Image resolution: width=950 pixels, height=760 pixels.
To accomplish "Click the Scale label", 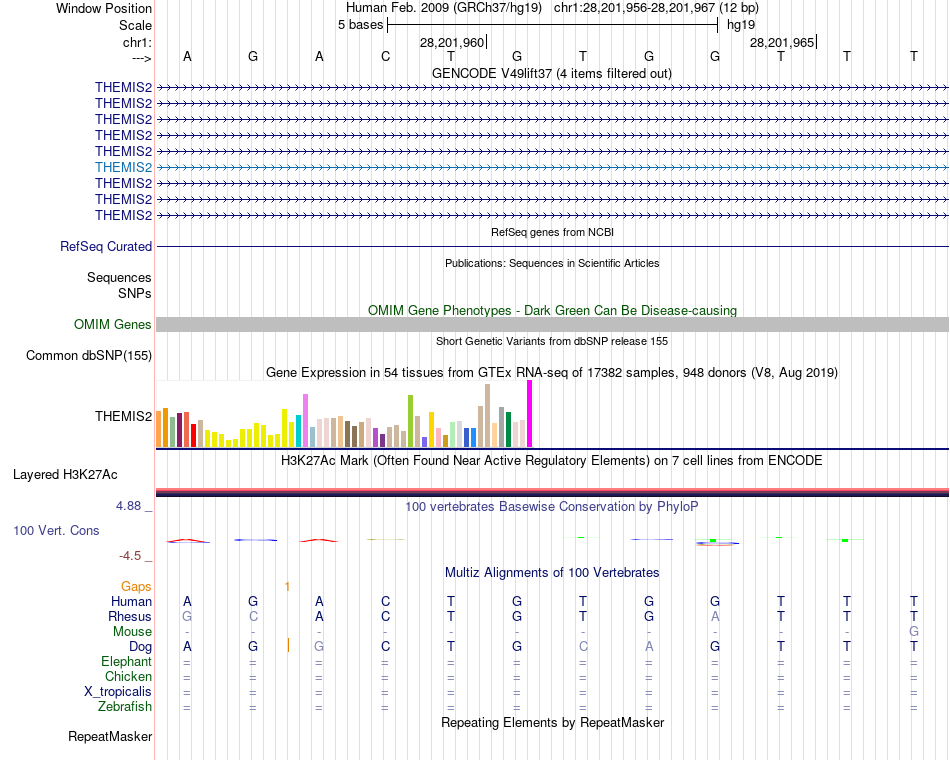I will (135, 25).
